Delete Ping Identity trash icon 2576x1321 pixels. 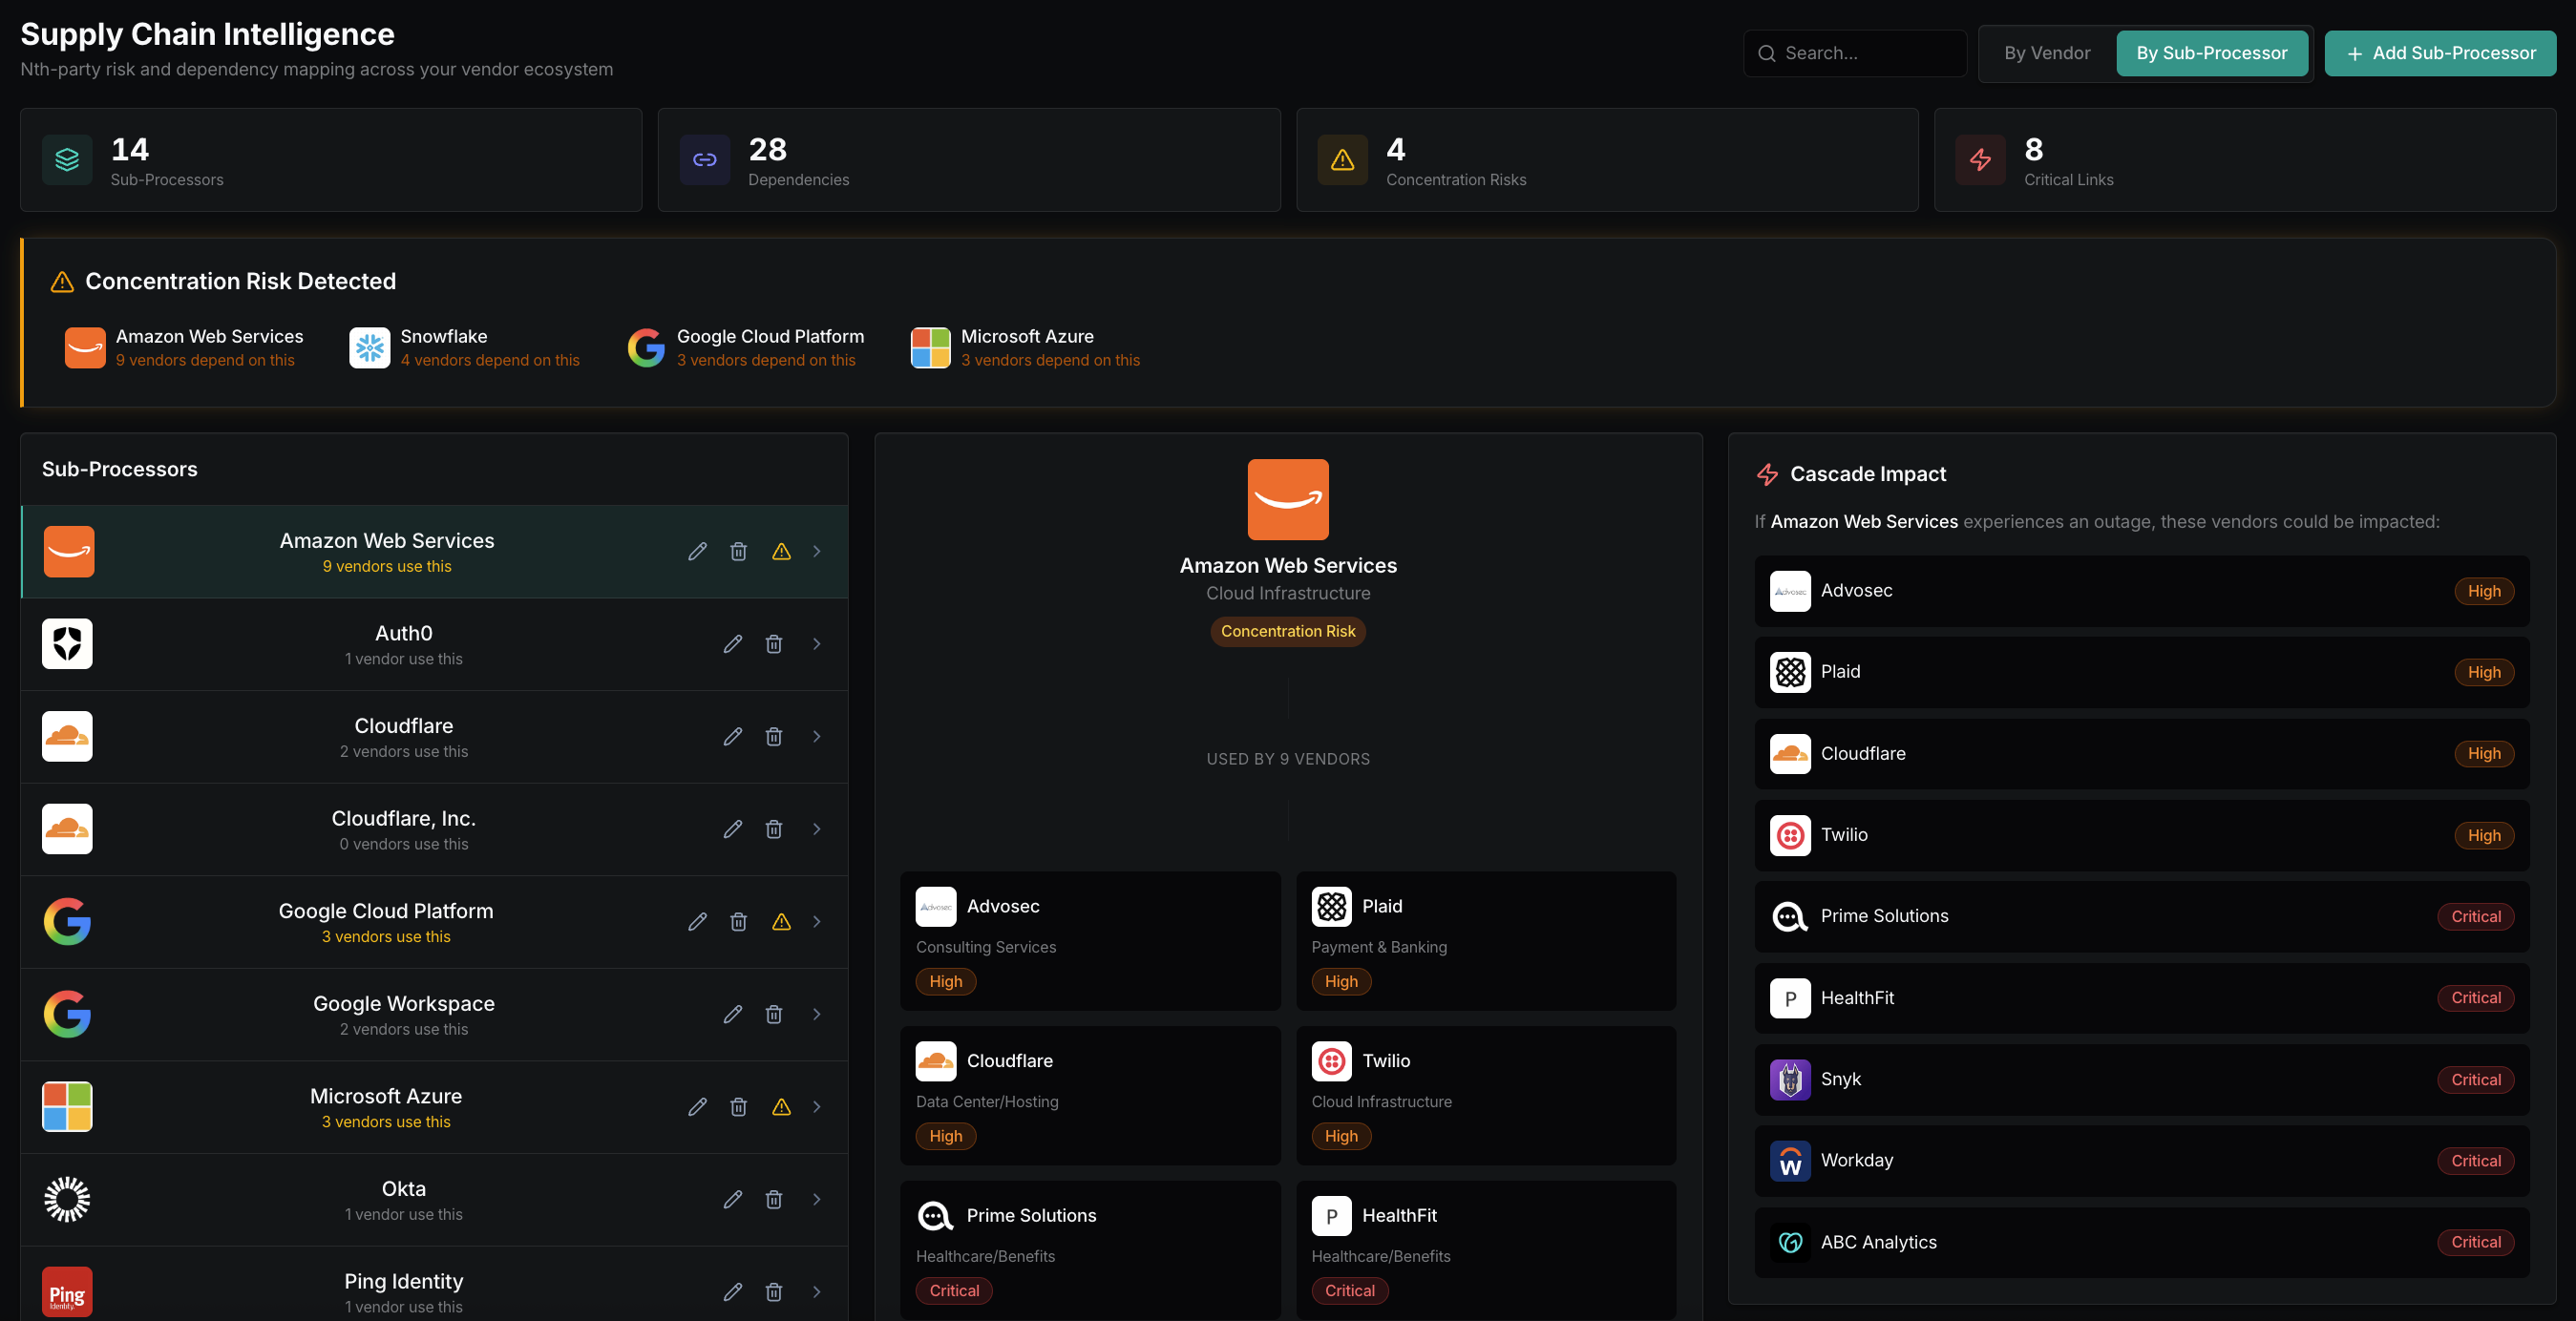point(774,1292)
